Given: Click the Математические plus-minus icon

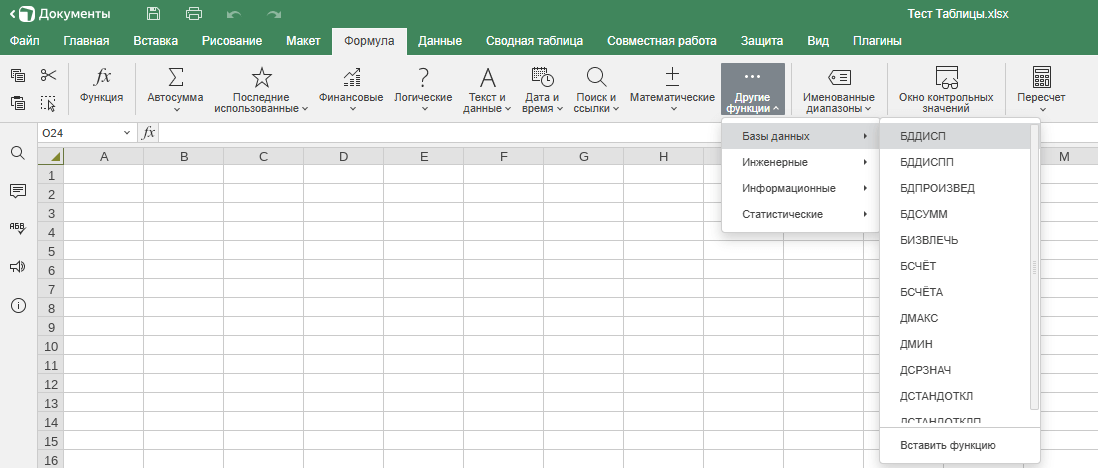Looking at the screenshot, I should (672, 77).
